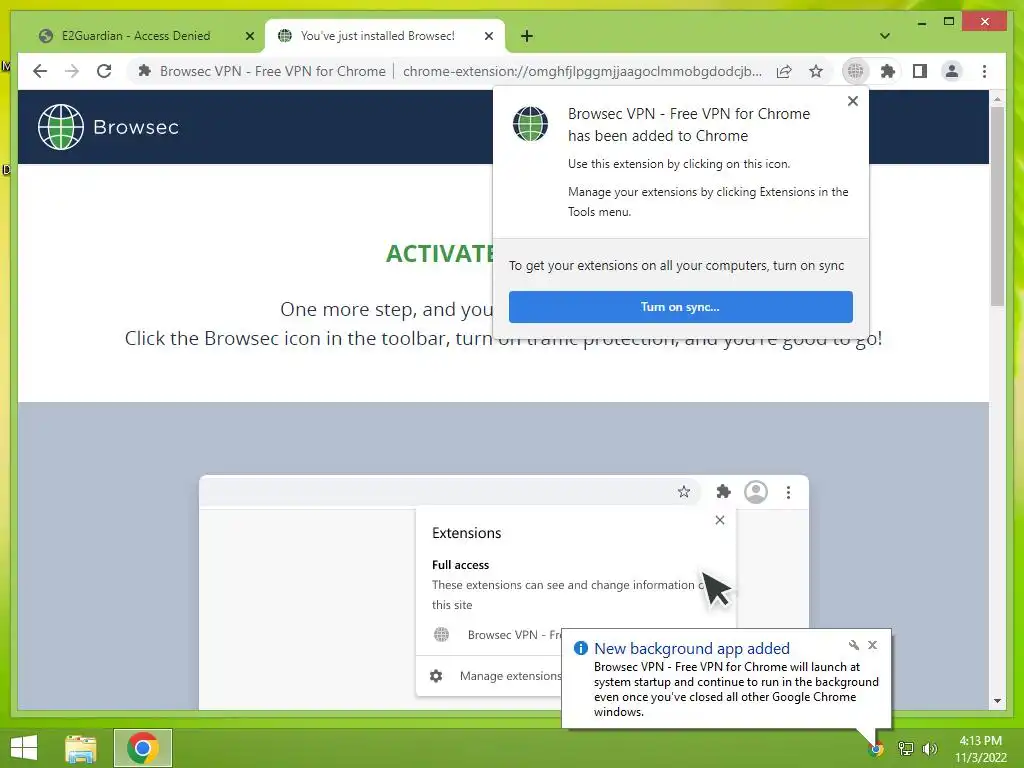Share this page using address bar icon
Screen dimensions: 1024x768
click(x=784, y=71)
